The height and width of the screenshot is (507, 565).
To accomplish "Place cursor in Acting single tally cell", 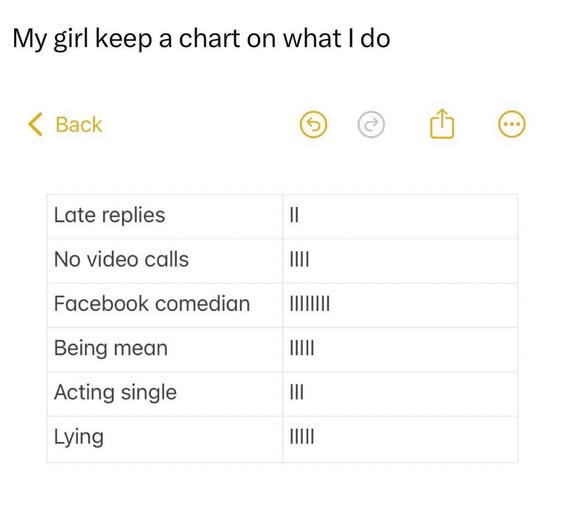I will tap(400, 393).
